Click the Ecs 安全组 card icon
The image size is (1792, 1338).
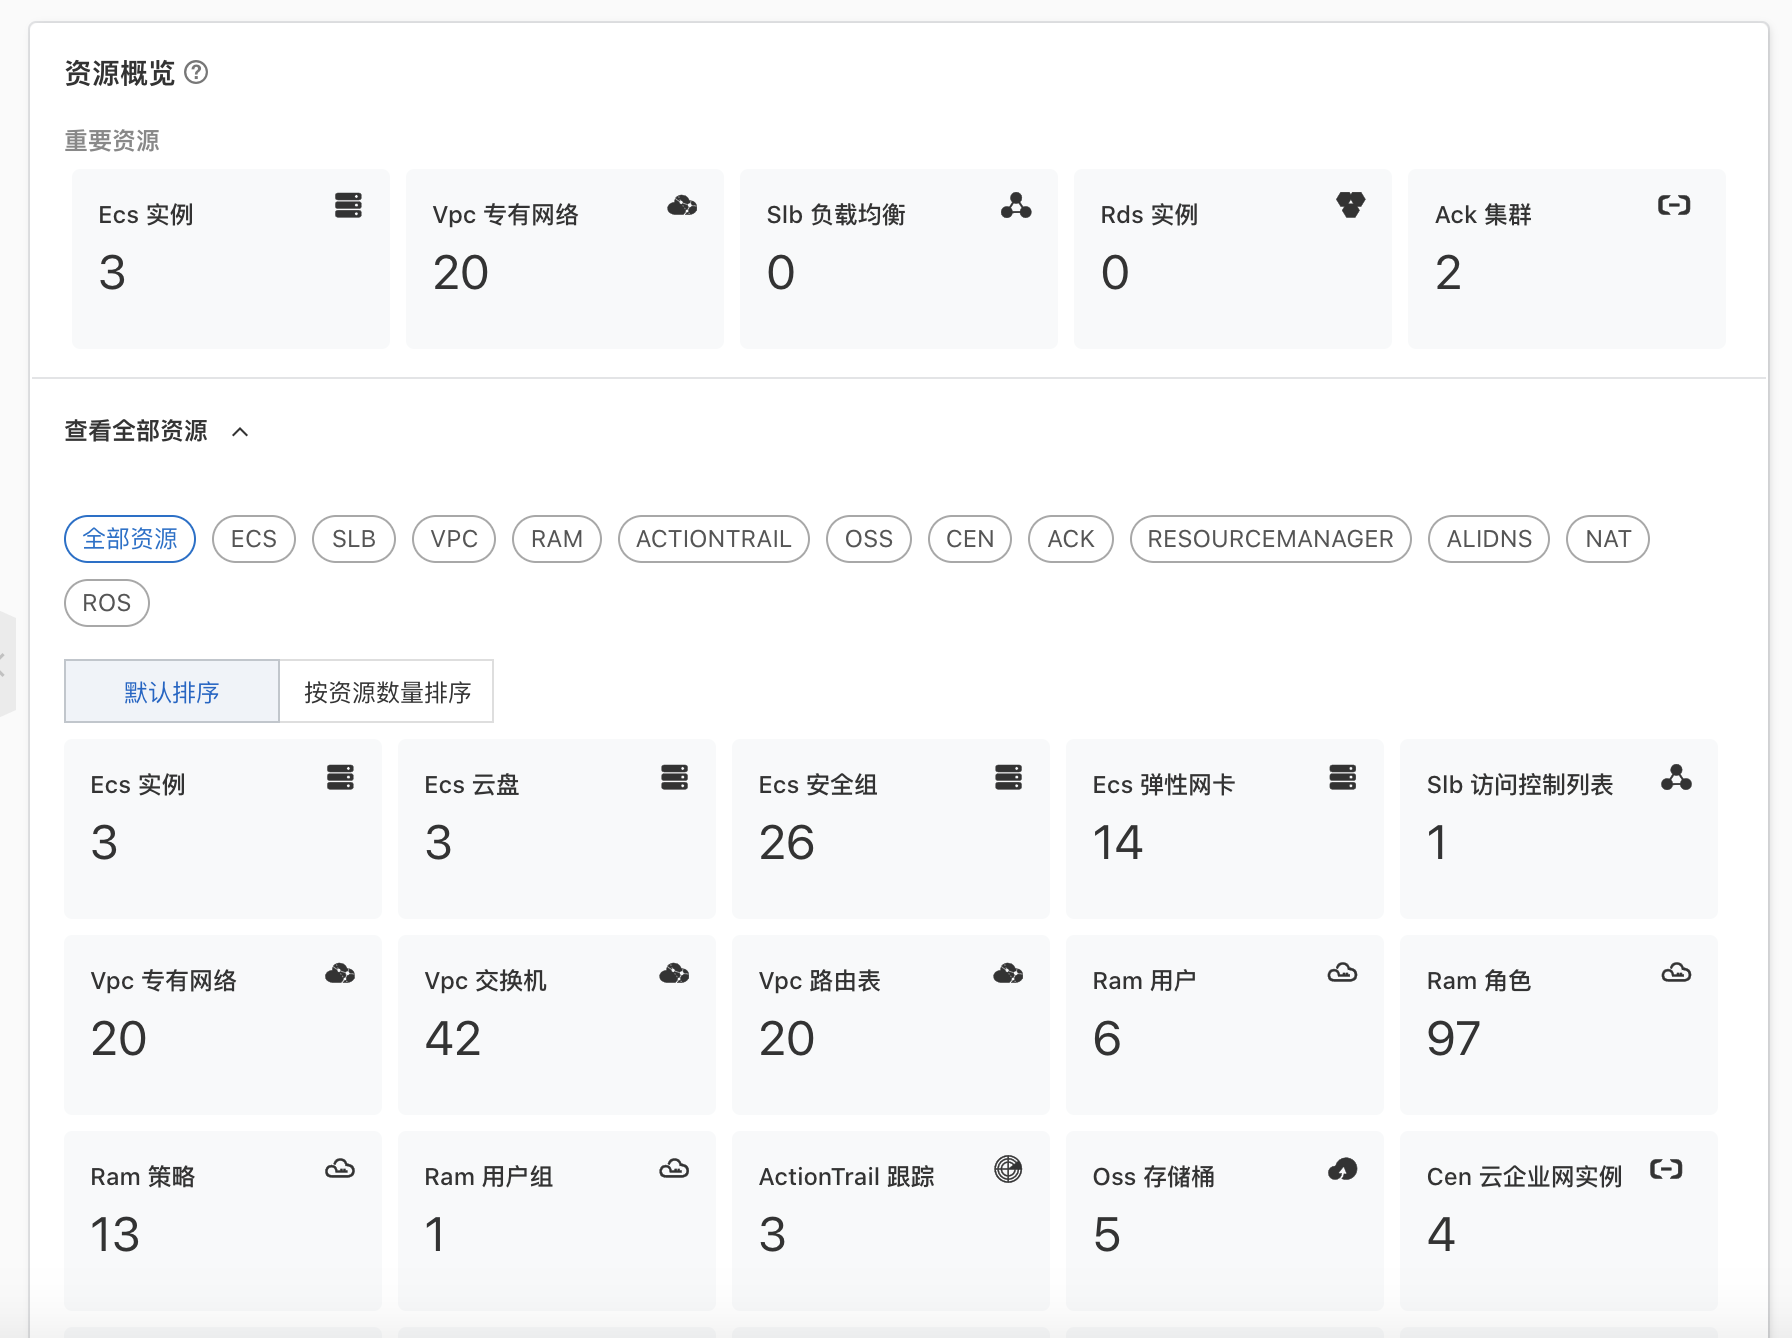[x=1008, y=777]
